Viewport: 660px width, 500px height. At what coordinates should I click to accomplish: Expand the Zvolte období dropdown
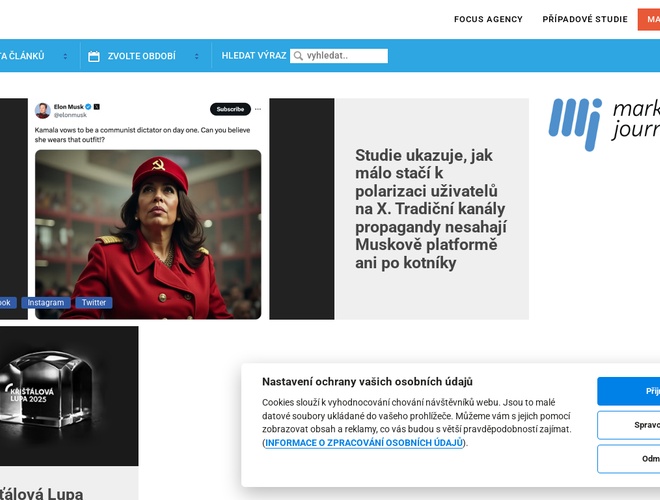point(197,56)
